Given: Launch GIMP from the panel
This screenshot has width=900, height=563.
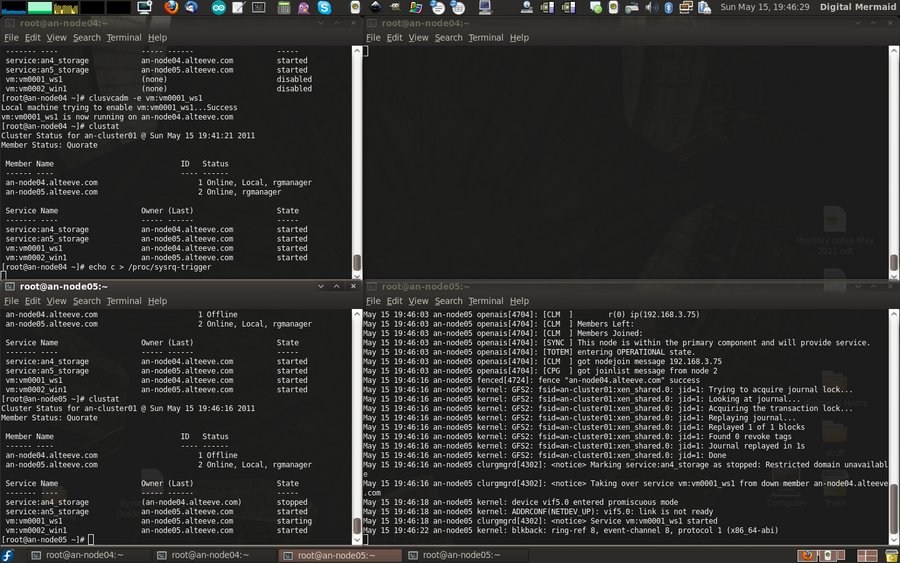Looking at the screenshot, I should [395, 7].
